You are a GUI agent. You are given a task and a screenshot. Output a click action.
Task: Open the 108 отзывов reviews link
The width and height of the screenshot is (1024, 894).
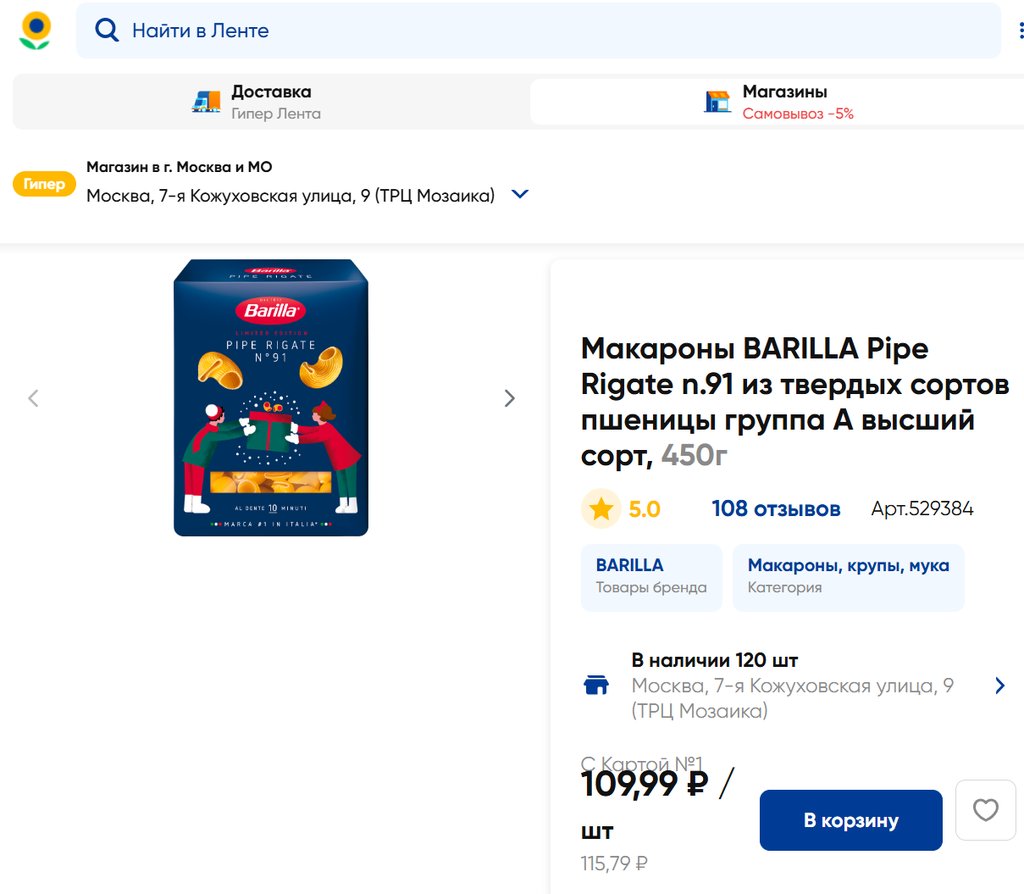pos(775,509)
